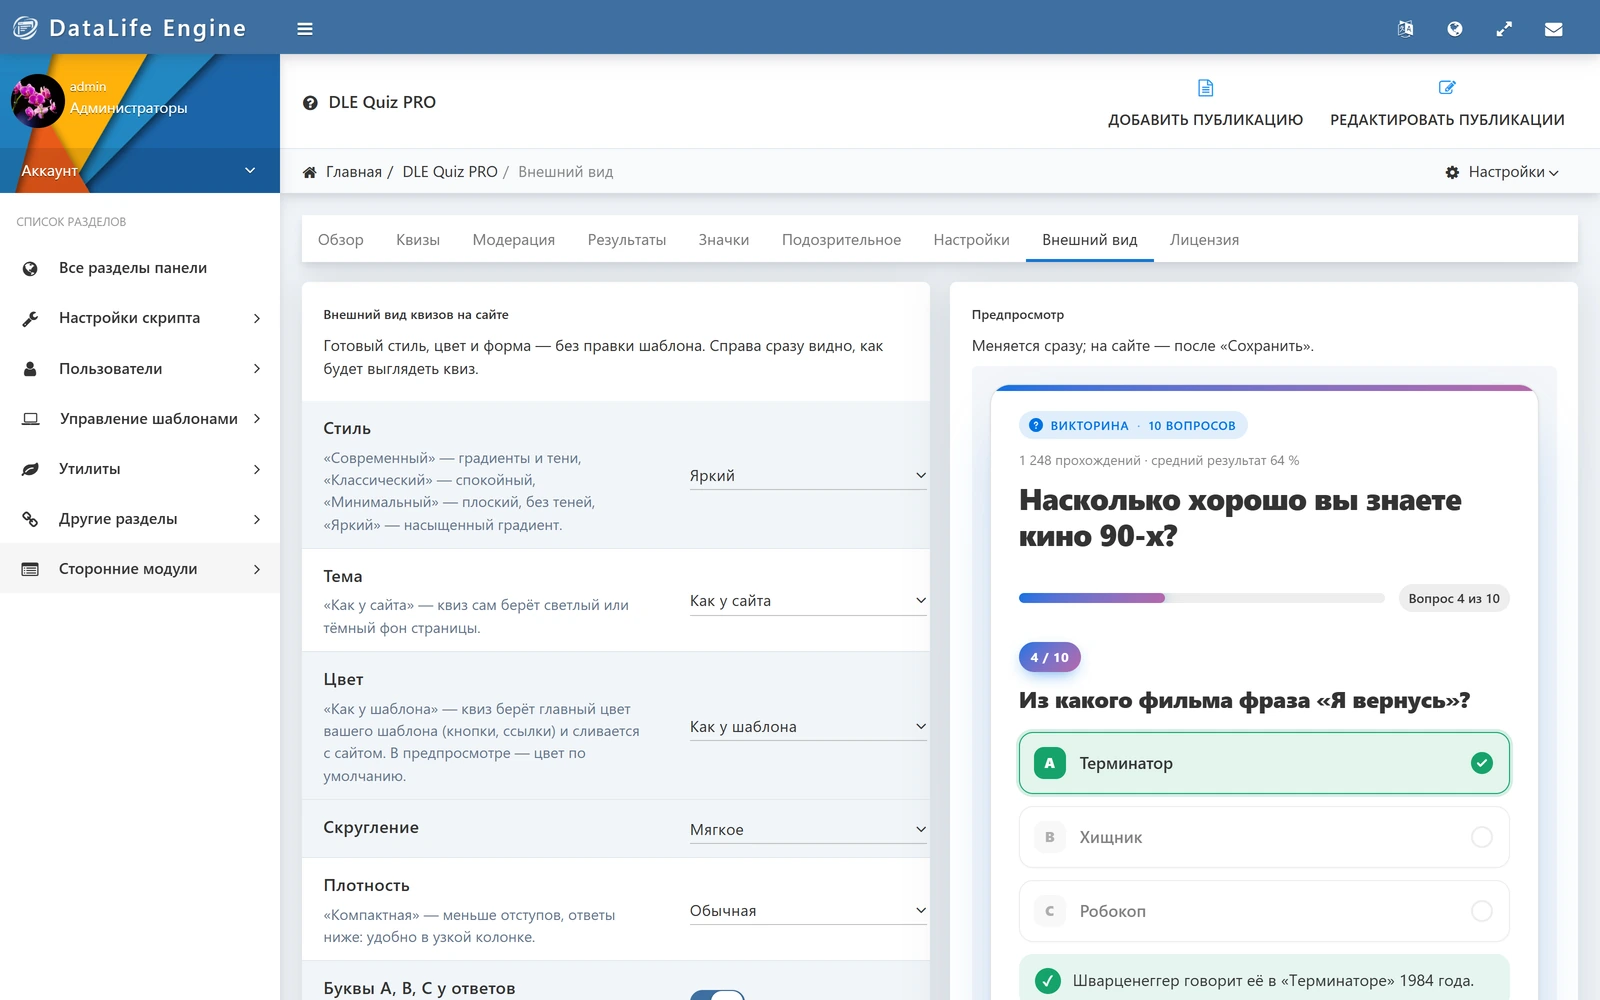Open the Лицензия tab
Screen dimensions: 1600x1000
(x=1205, y=240)
